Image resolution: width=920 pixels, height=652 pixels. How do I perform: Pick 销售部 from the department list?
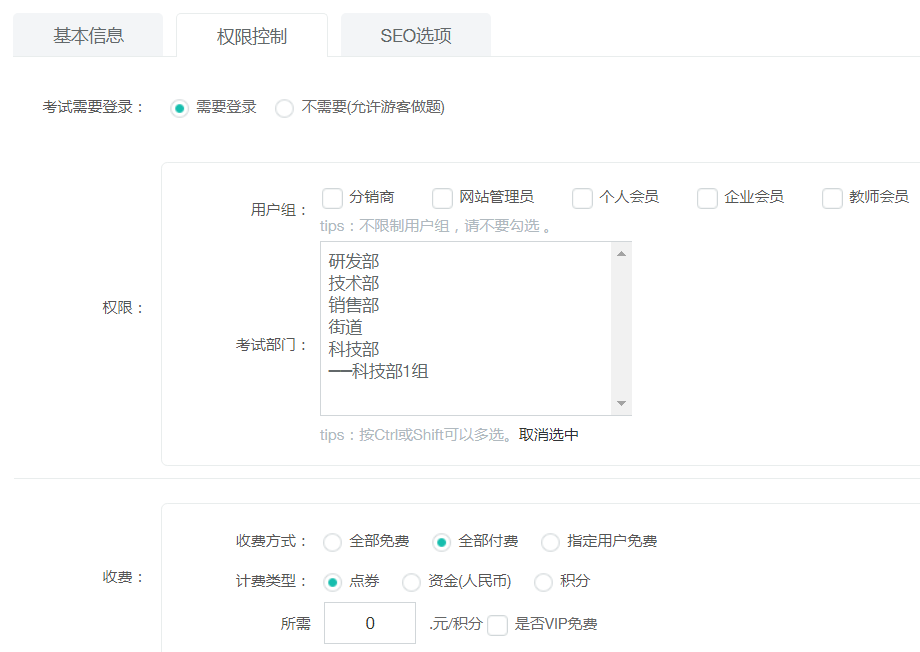click(x=354, y=306)
